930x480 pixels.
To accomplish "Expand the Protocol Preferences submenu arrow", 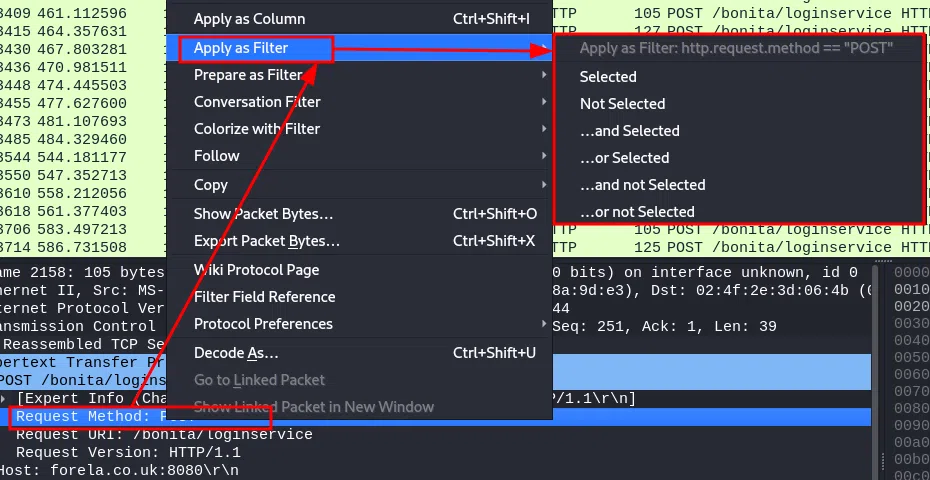I will (x=544, y=324).
